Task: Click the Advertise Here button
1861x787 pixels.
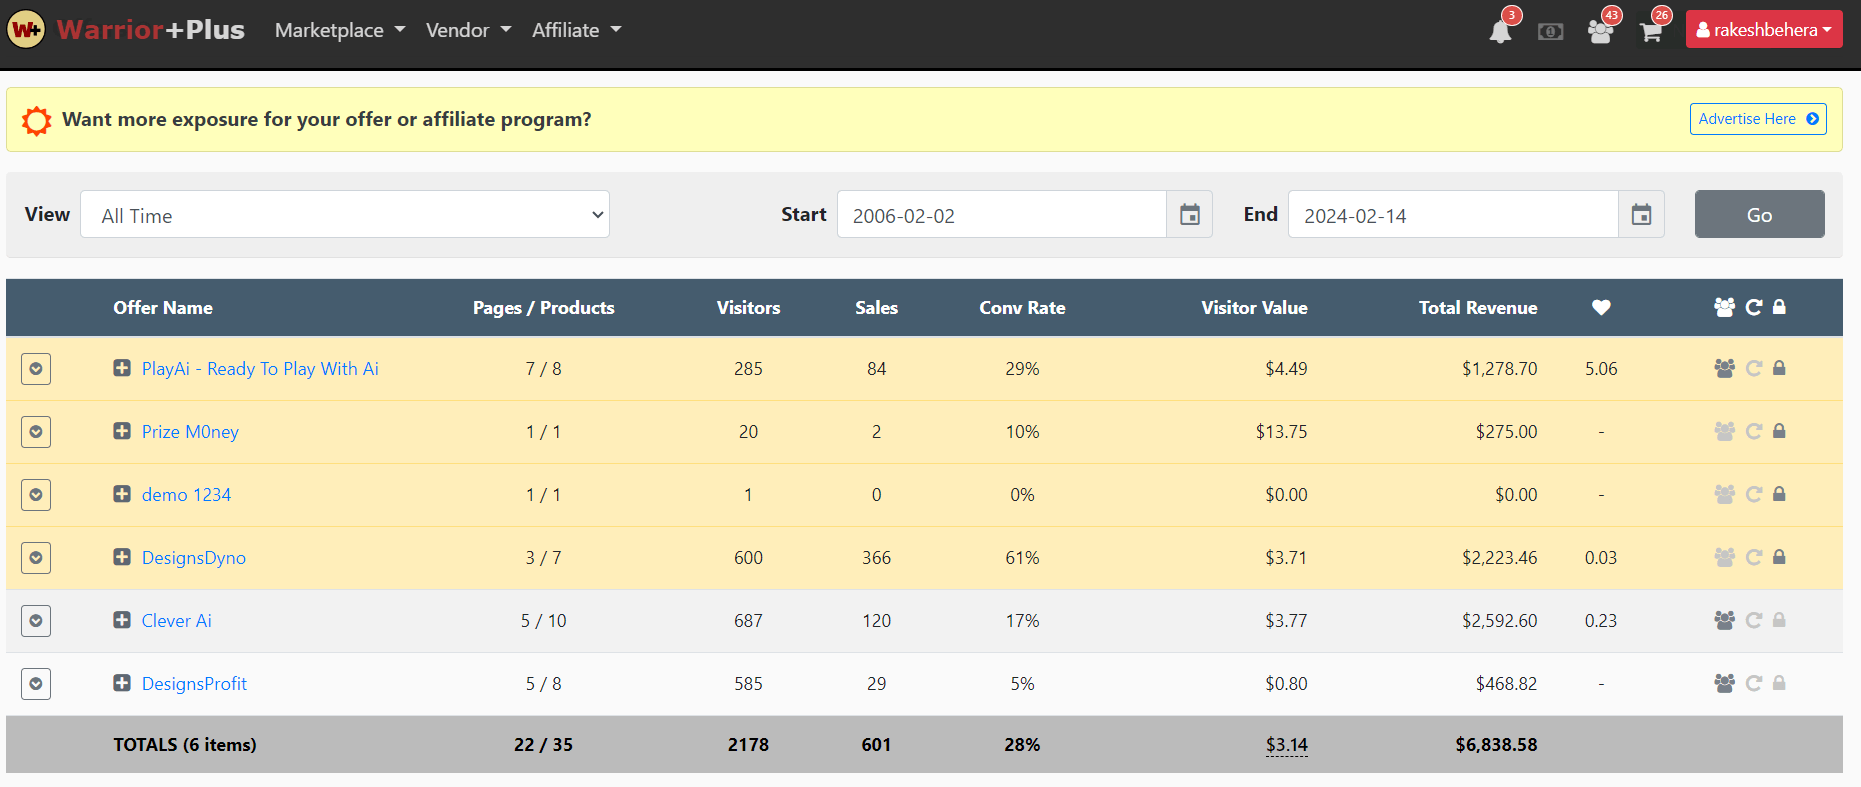Action: [1758, 119]
